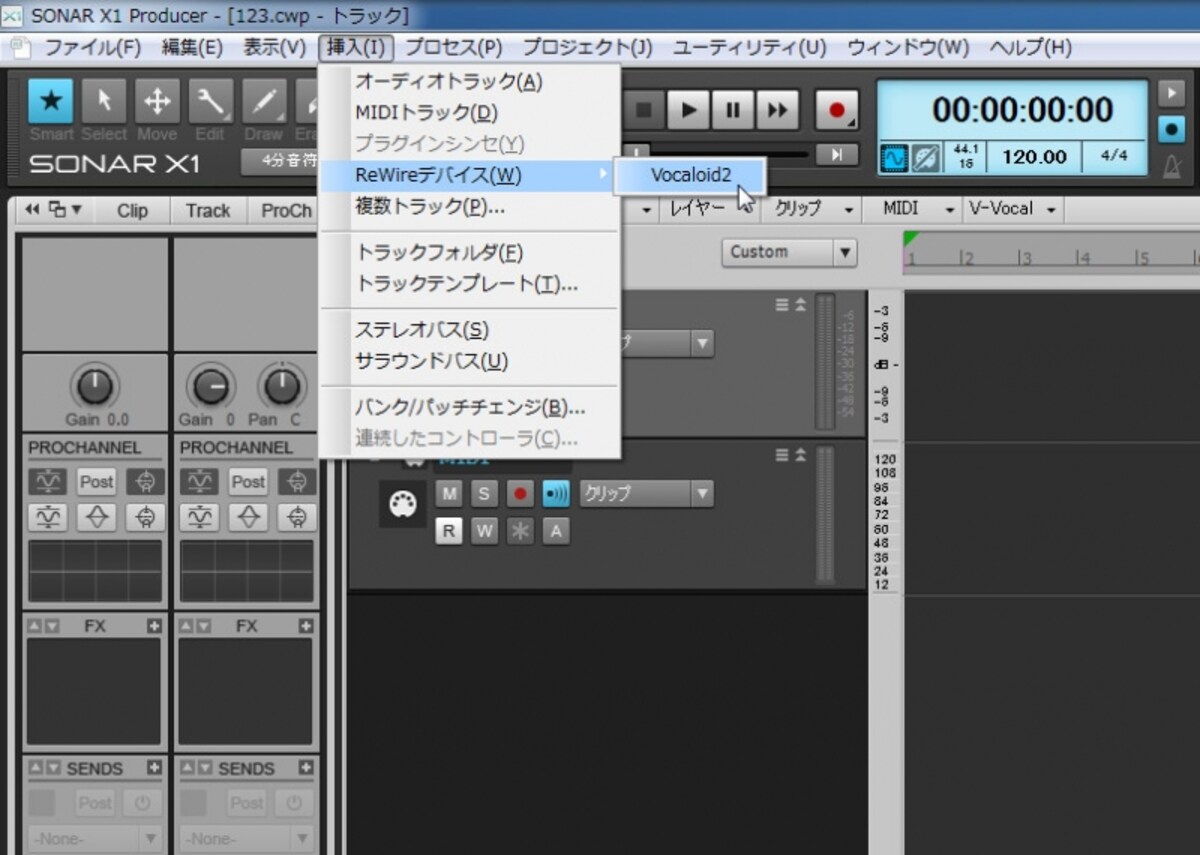1200x855 pixels.
Task: Choose Vocaloid2 from the ReWire submenu
Action: (691, 175)
